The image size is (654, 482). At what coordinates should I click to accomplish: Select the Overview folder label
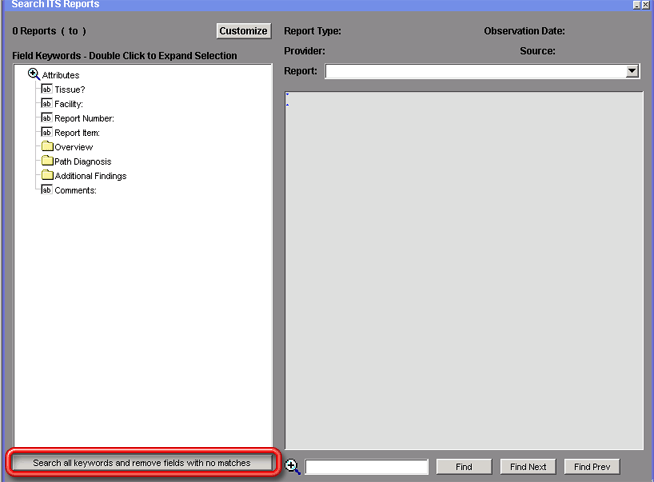74,147
